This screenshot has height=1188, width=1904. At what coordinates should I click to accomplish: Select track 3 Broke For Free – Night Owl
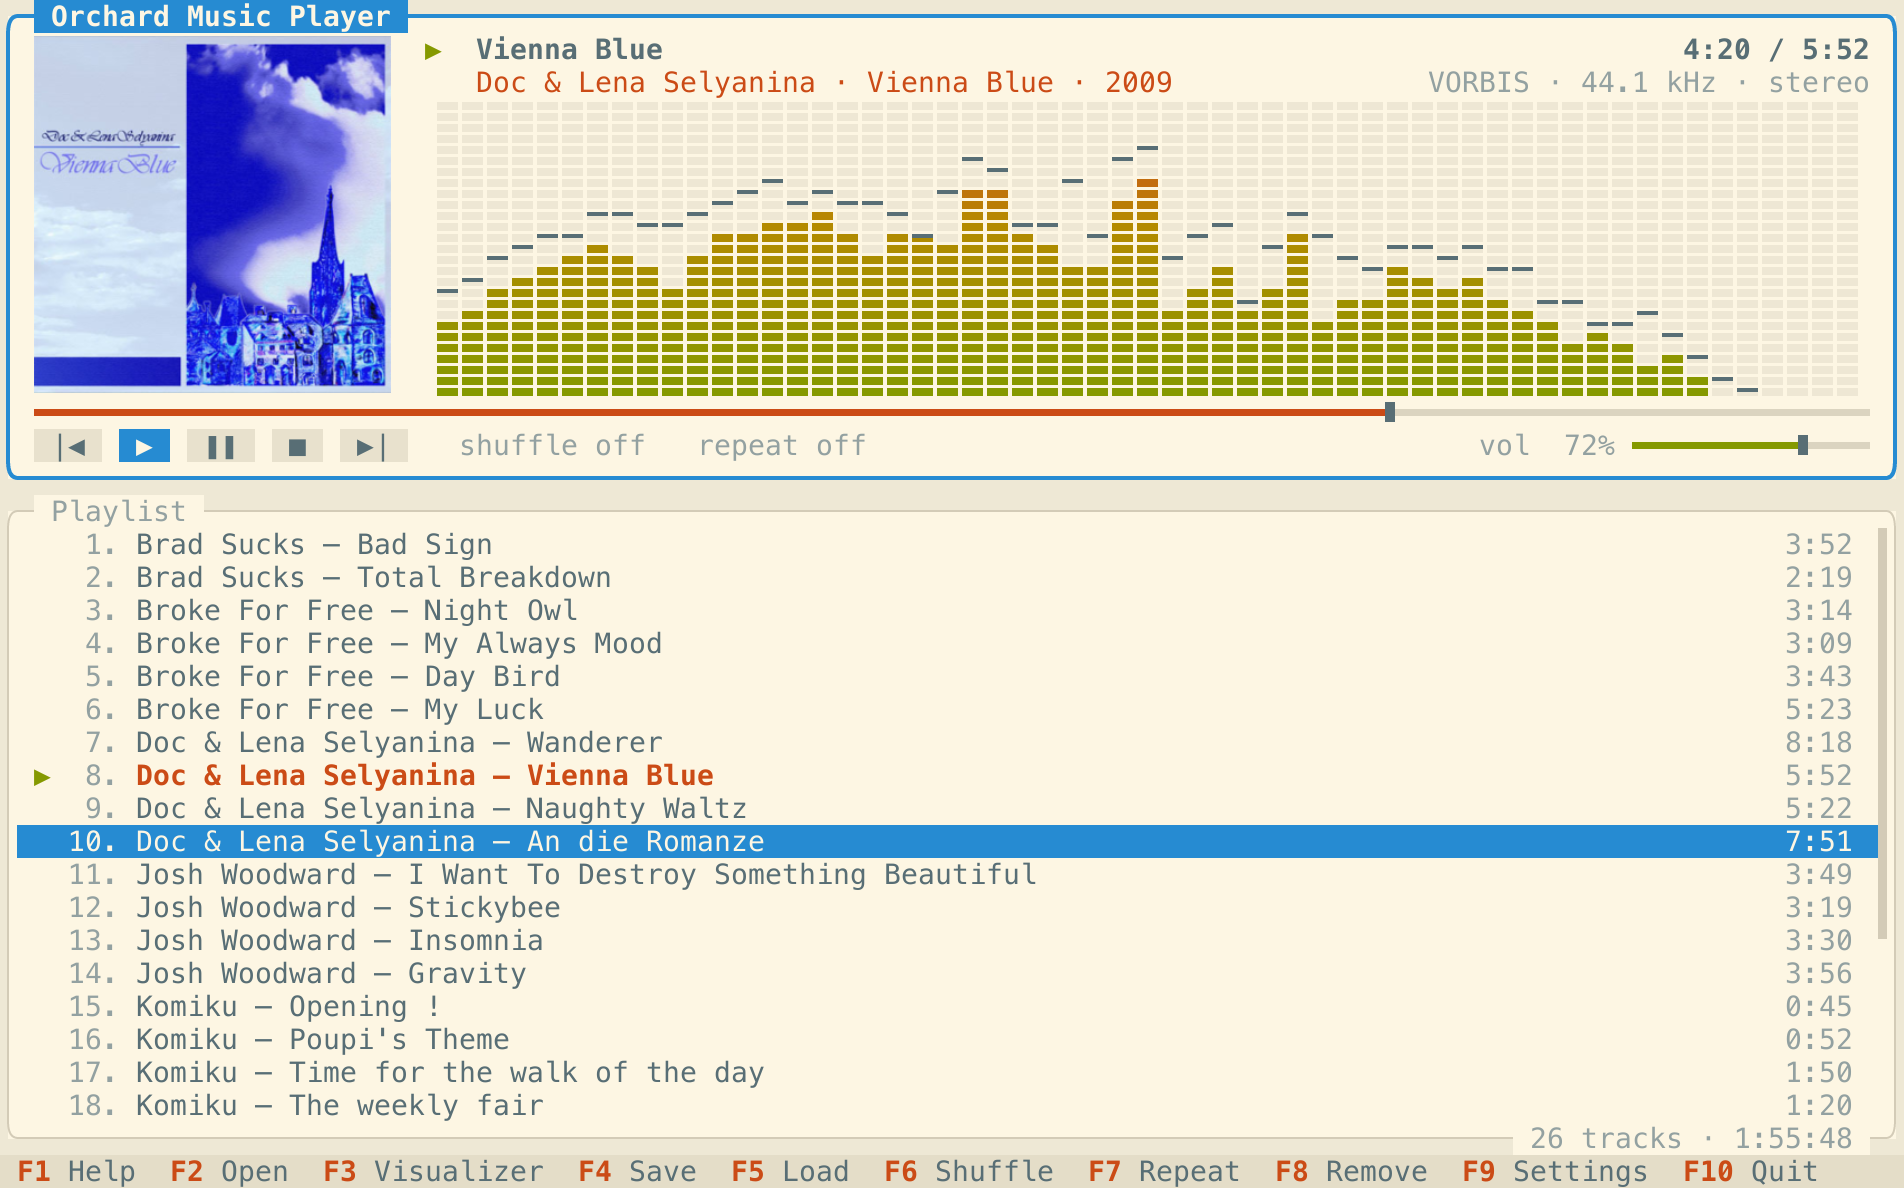point(947,611)
